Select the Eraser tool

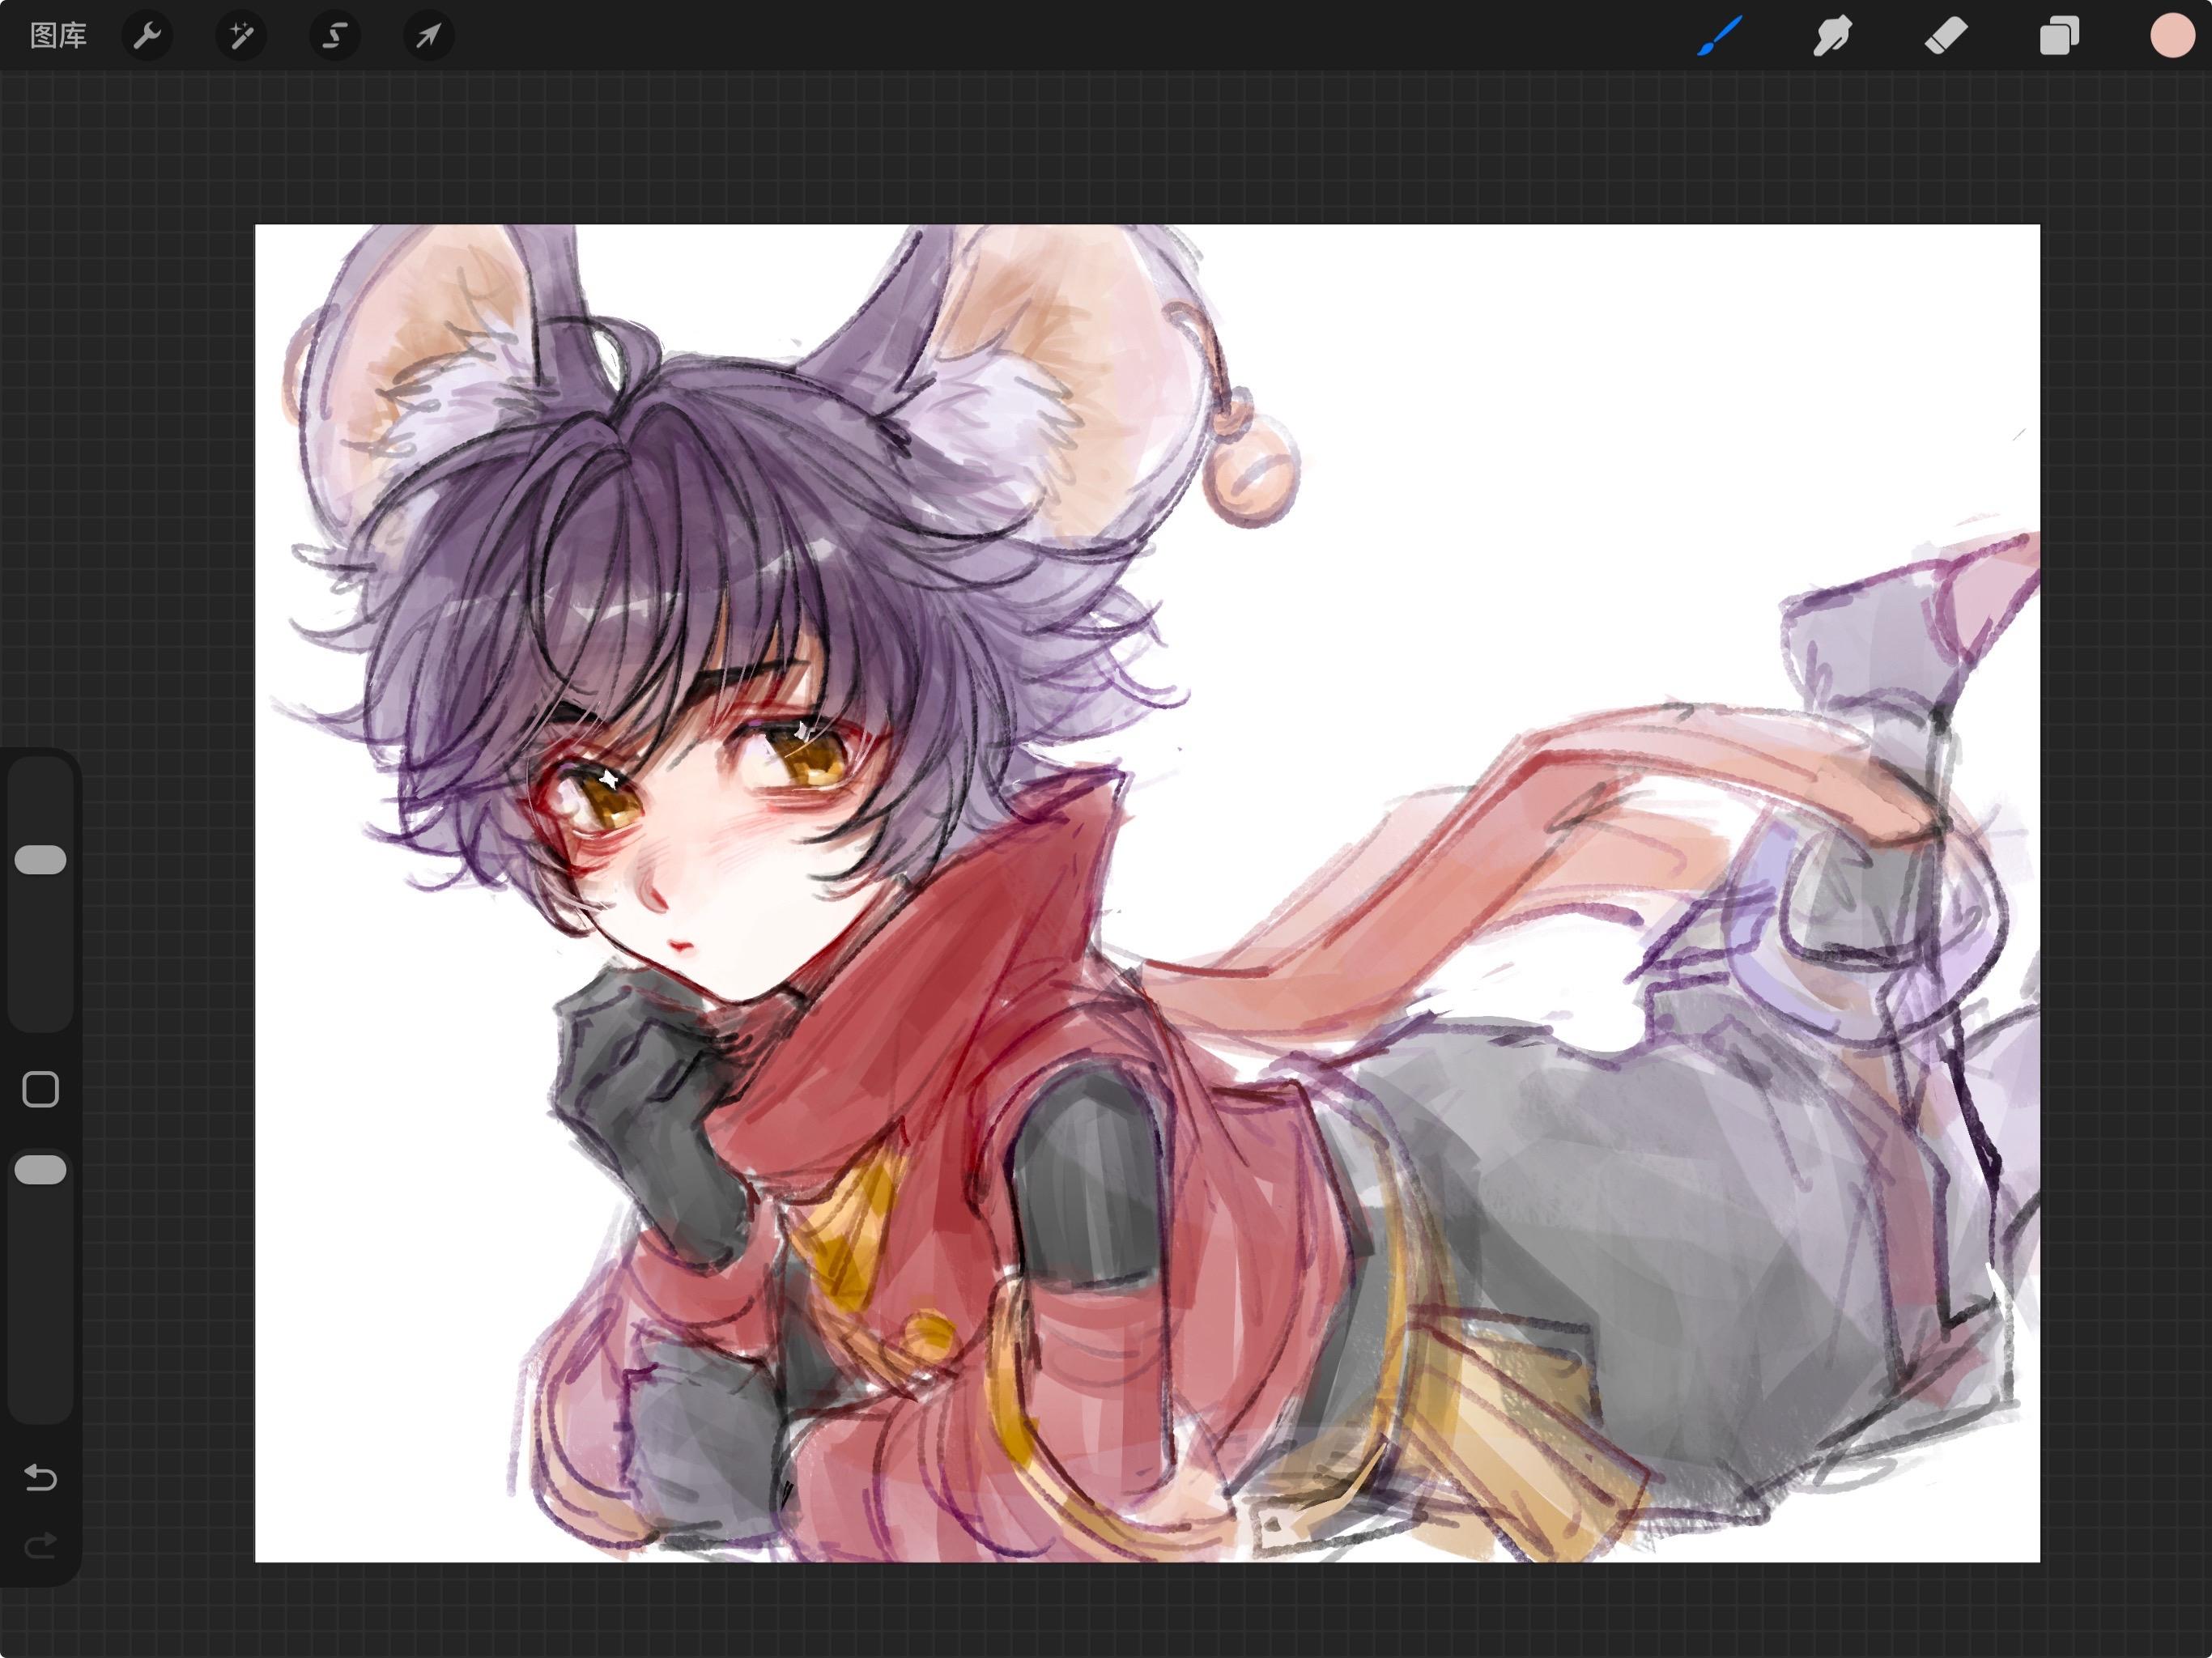(x=1946, y=36)
